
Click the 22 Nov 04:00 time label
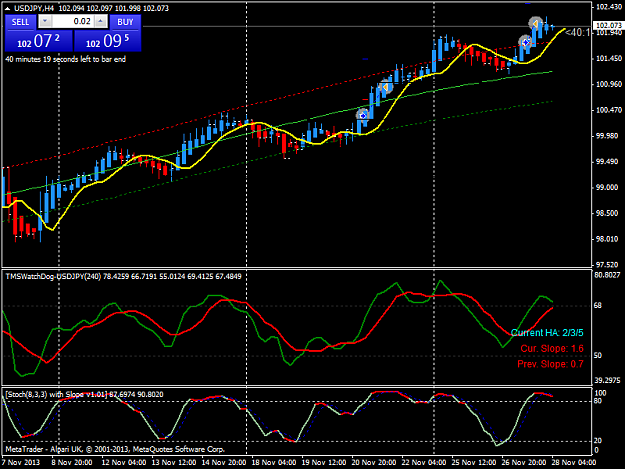424,462
